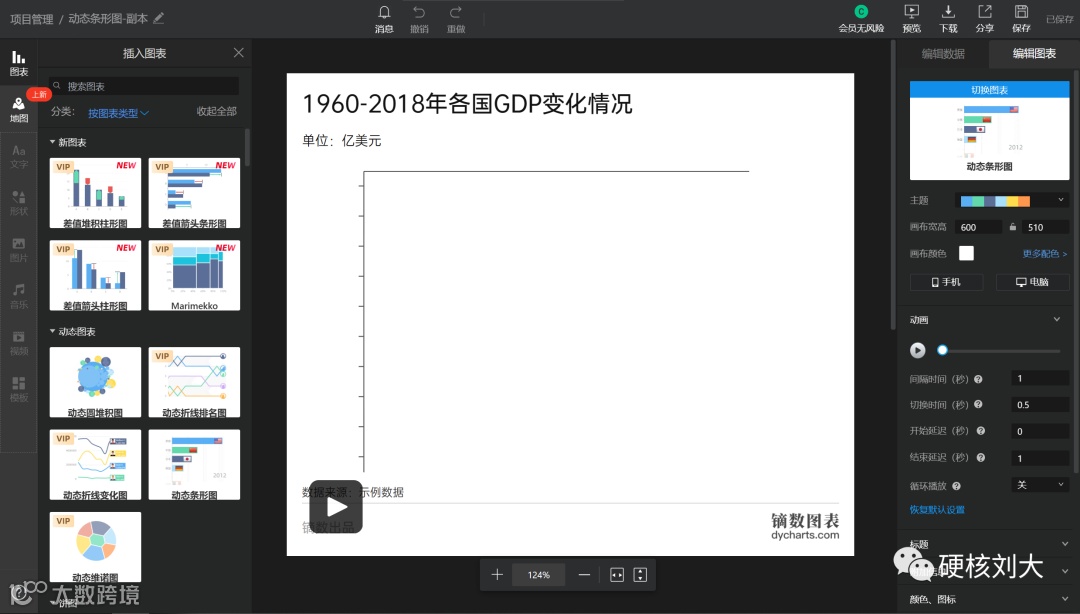Insert the Marimekko chart thumbnail

[x=194, y=275]
